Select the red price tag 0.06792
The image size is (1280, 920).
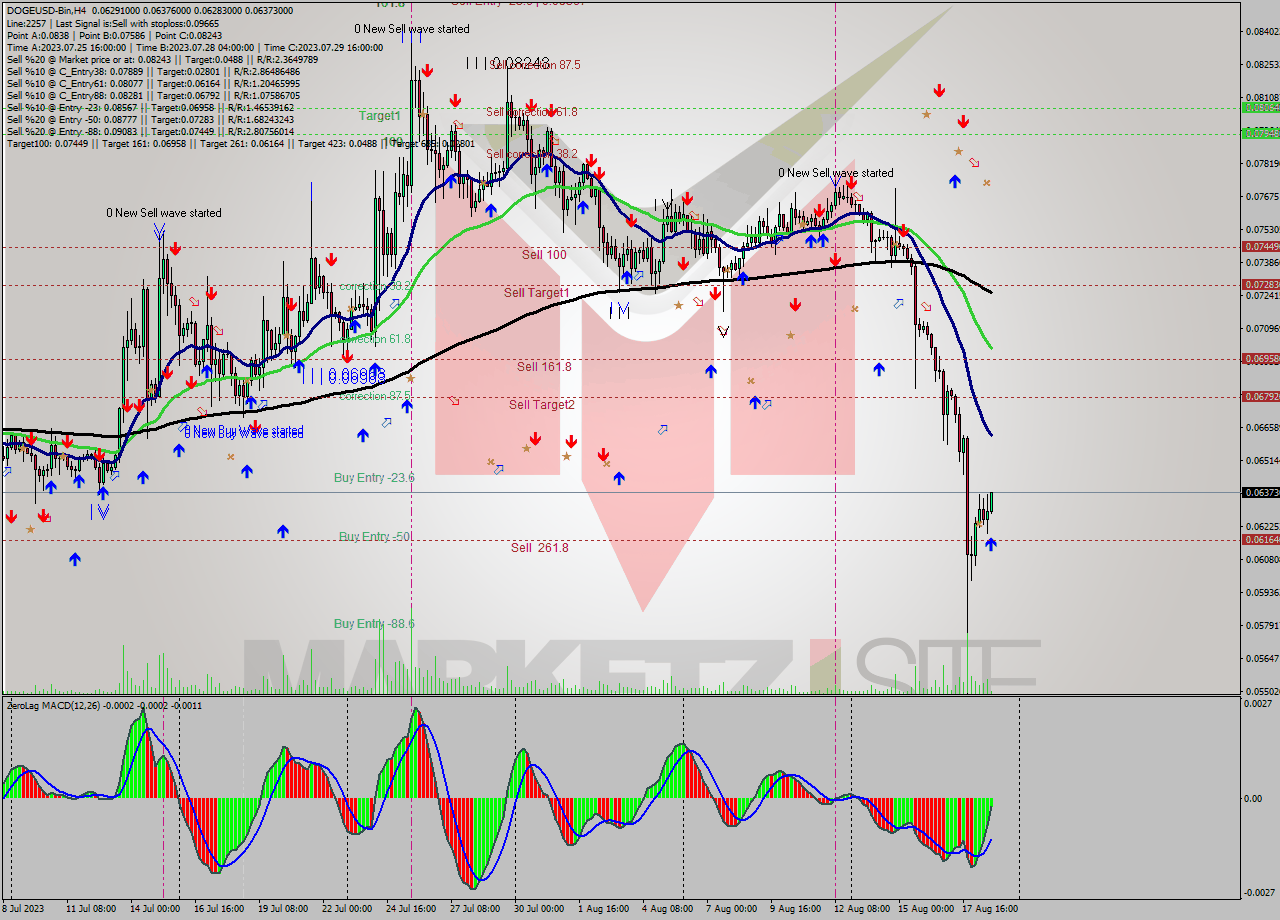pos(1260,397)
